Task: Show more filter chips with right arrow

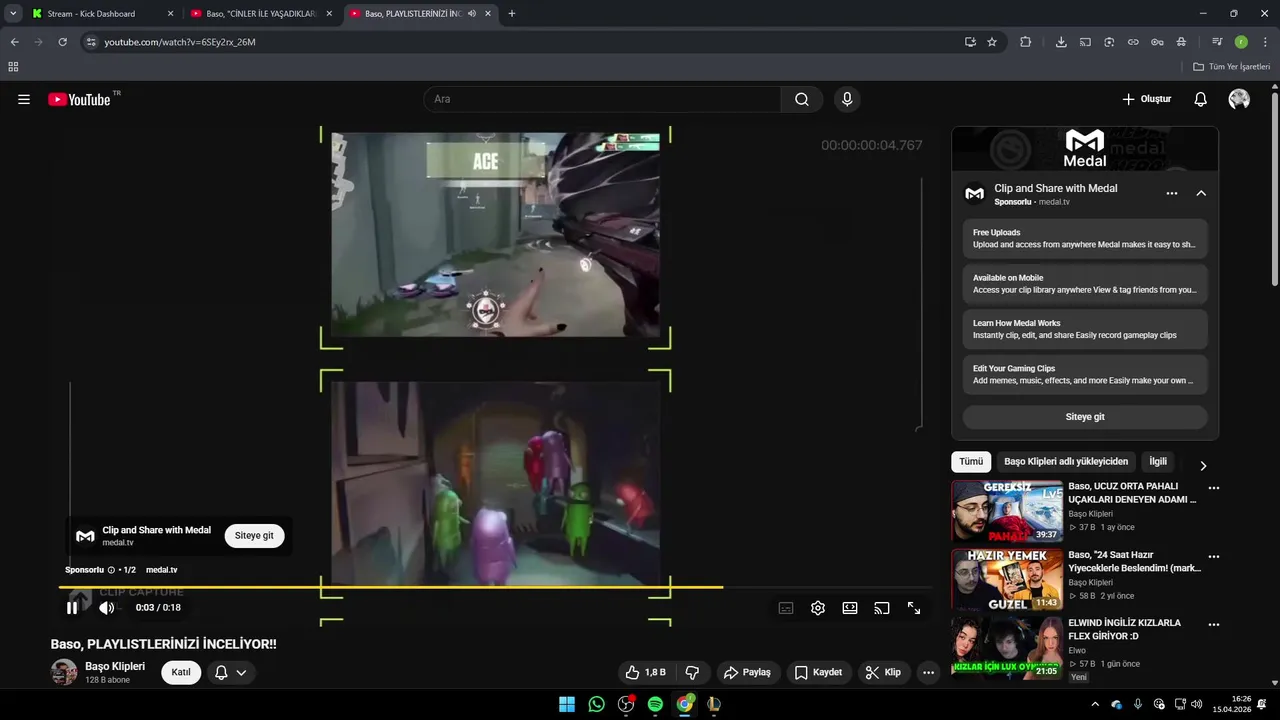Action: point(1203,465)
